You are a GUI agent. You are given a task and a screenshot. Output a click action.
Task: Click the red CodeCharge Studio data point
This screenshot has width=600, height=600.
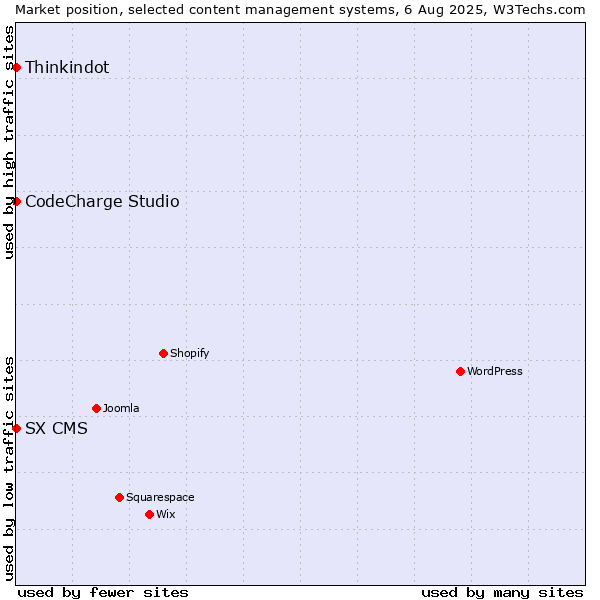(16, 202)
